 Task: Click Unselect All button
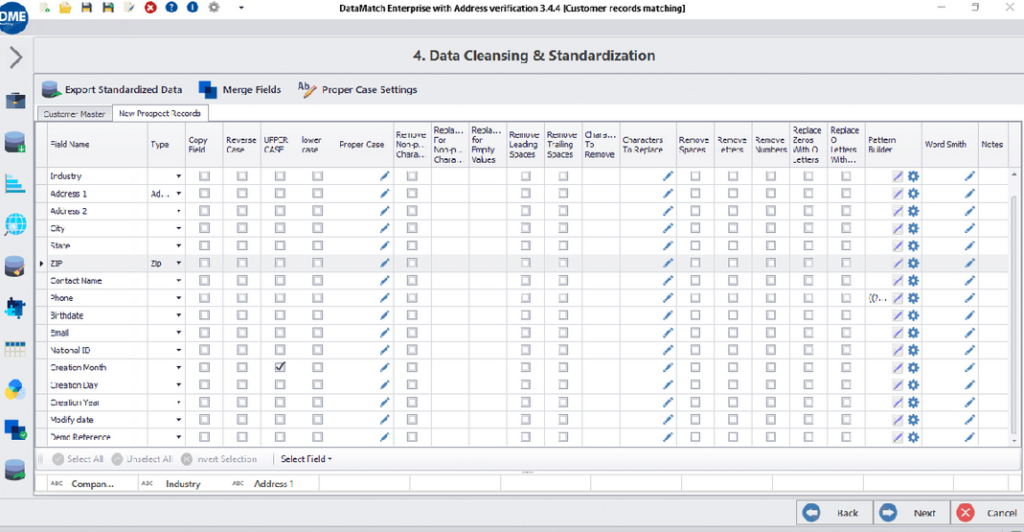coord(142,459)
